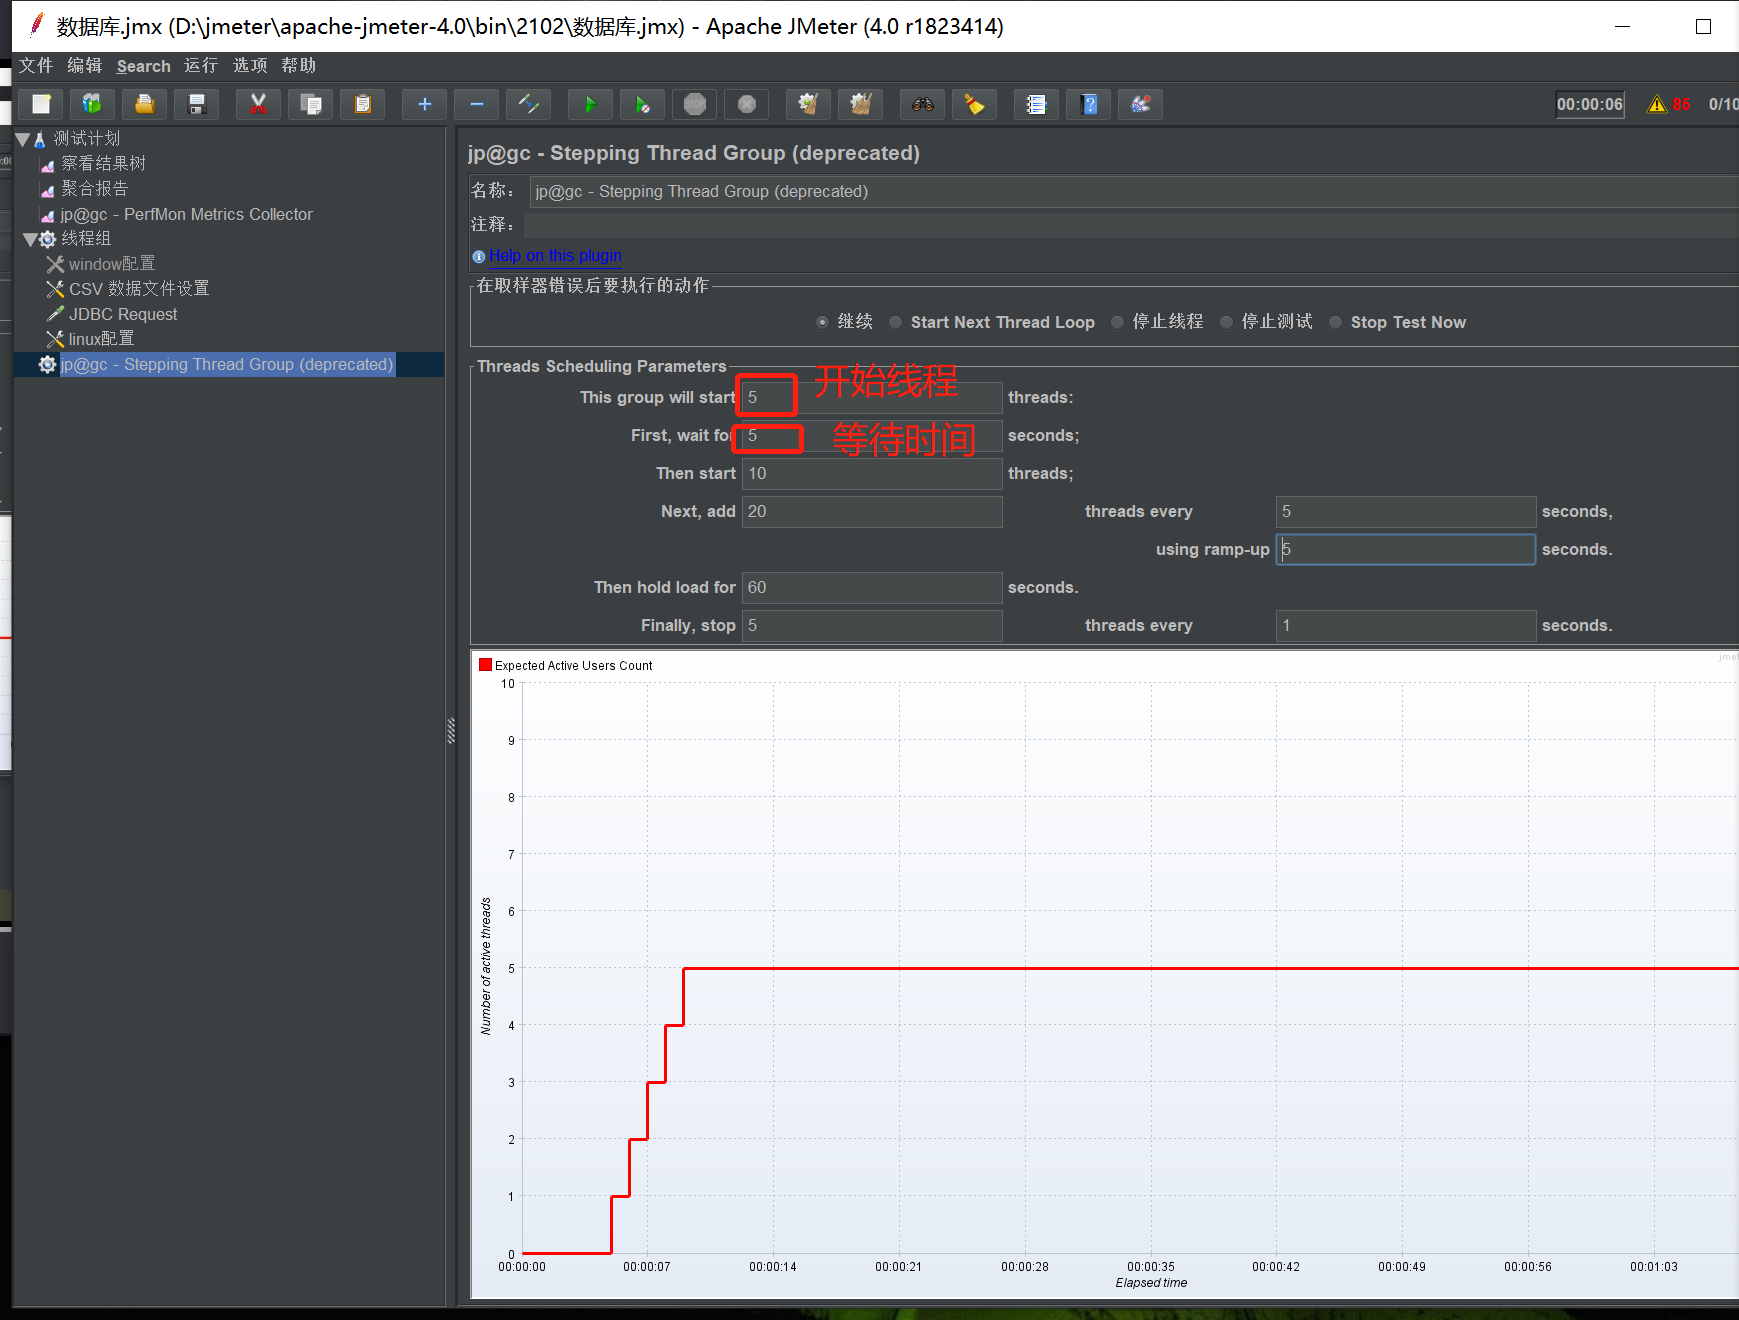Open the 帮助 menu

tap(299, 65)
